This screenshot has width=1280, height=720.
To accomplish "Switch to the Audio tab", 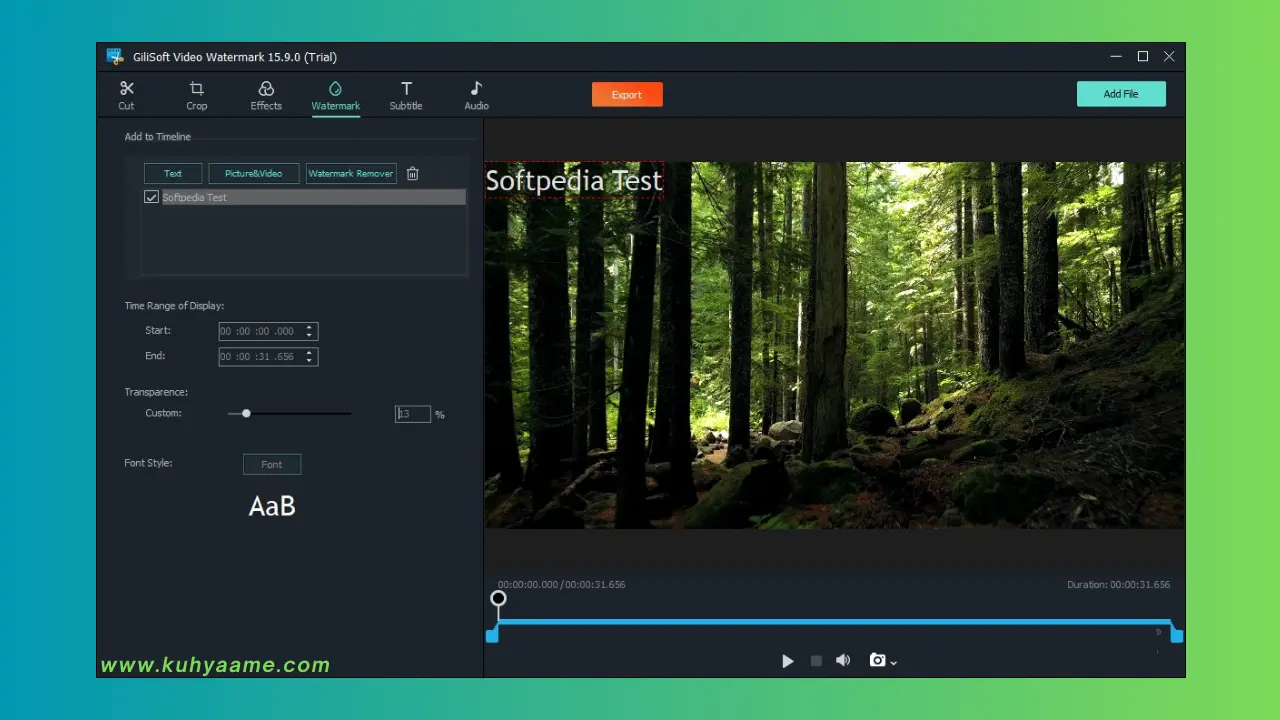I will 476,96.
